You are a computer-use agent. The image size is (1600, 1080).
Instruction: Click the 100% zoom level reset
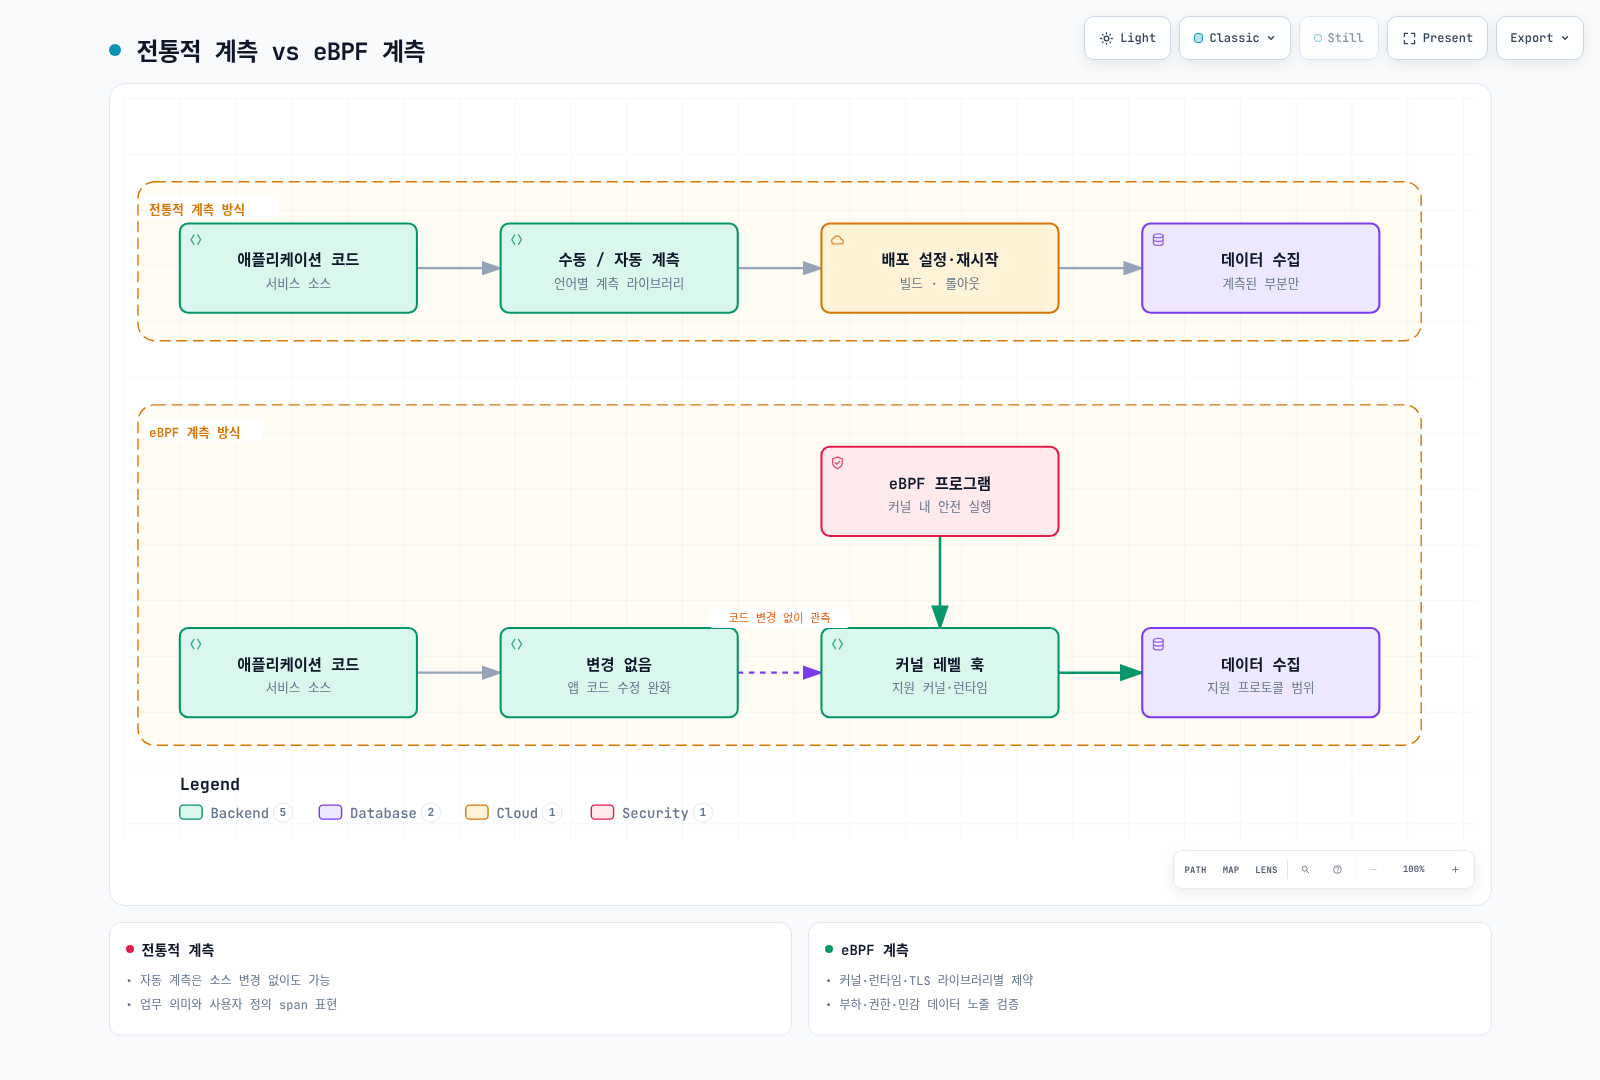(1413, 870)
